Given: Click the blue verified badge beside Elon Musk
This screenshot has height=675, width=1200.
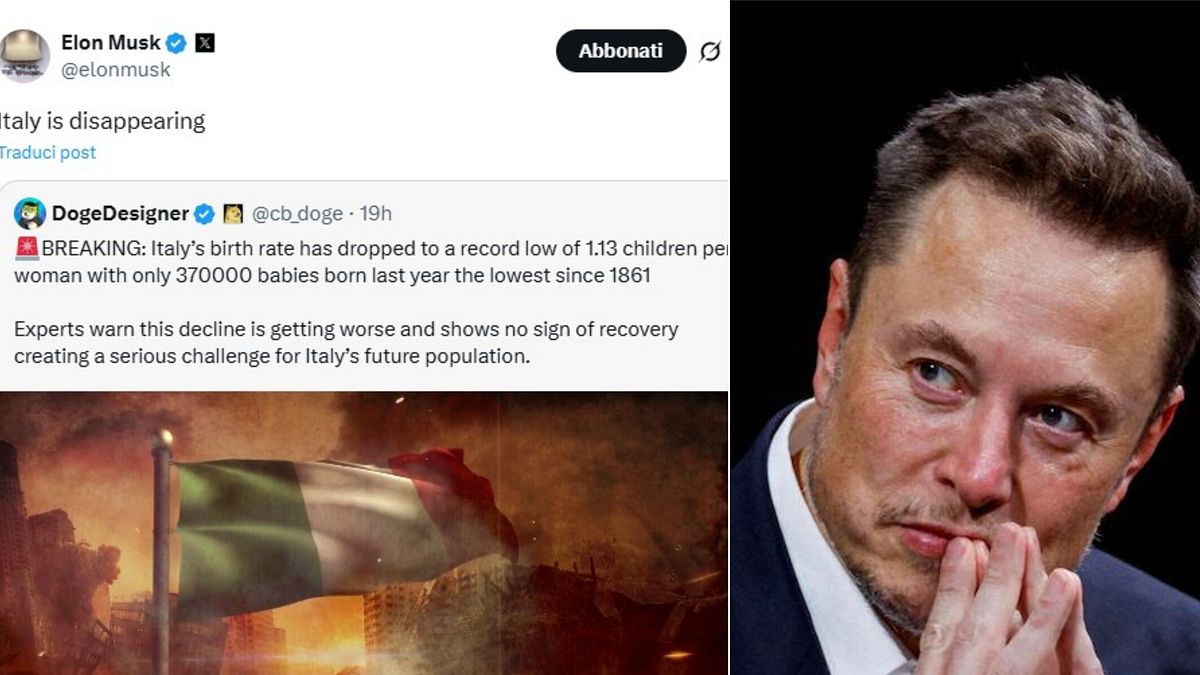Looking at the screenshot, I should point(177,43).
